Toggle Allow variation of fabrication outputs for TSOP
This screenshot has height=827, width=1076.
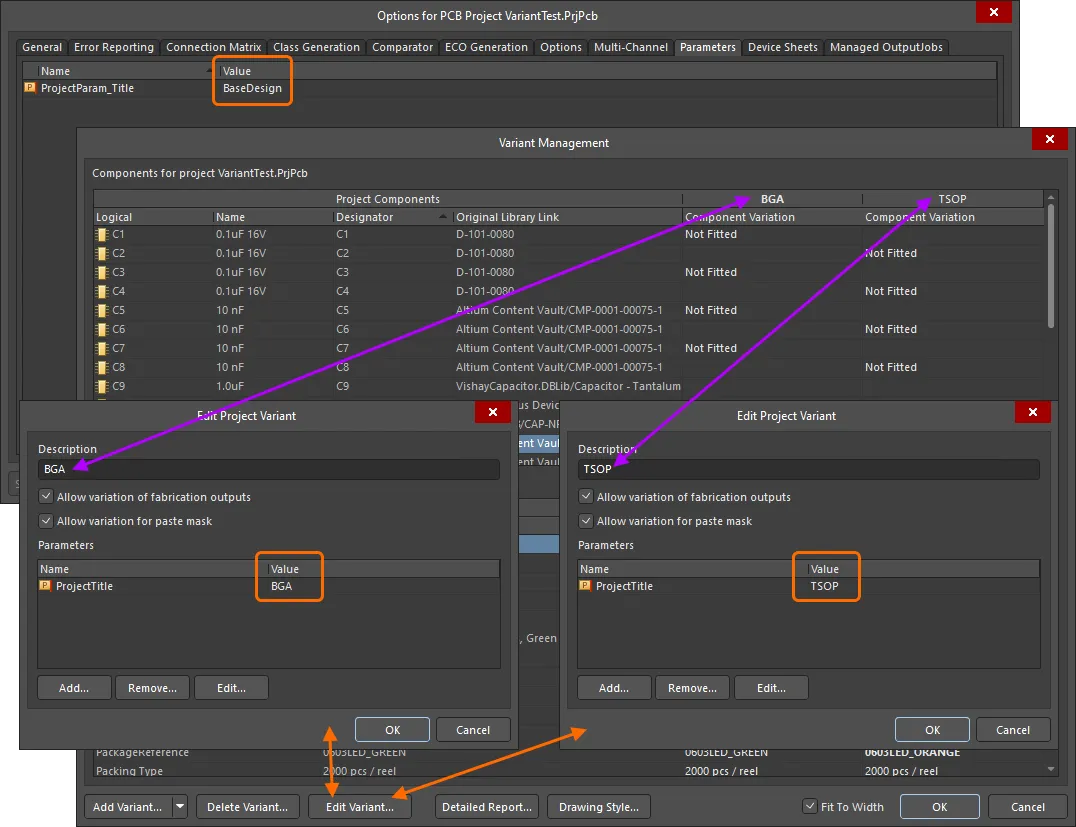[586, 496]
